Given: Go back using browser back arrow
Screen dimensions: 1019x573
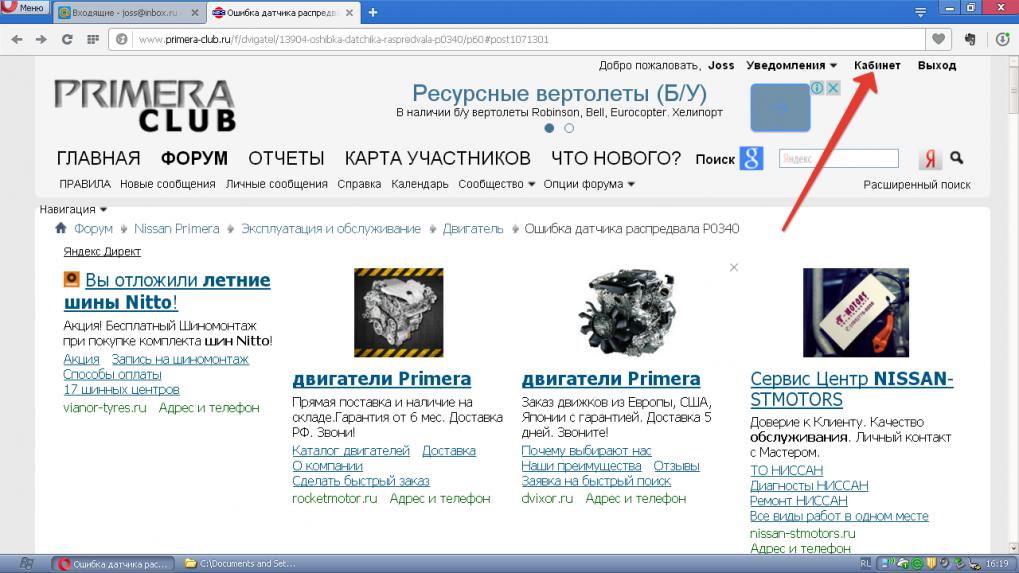Looking at the screenshot, I should click(x=17, y=40).
